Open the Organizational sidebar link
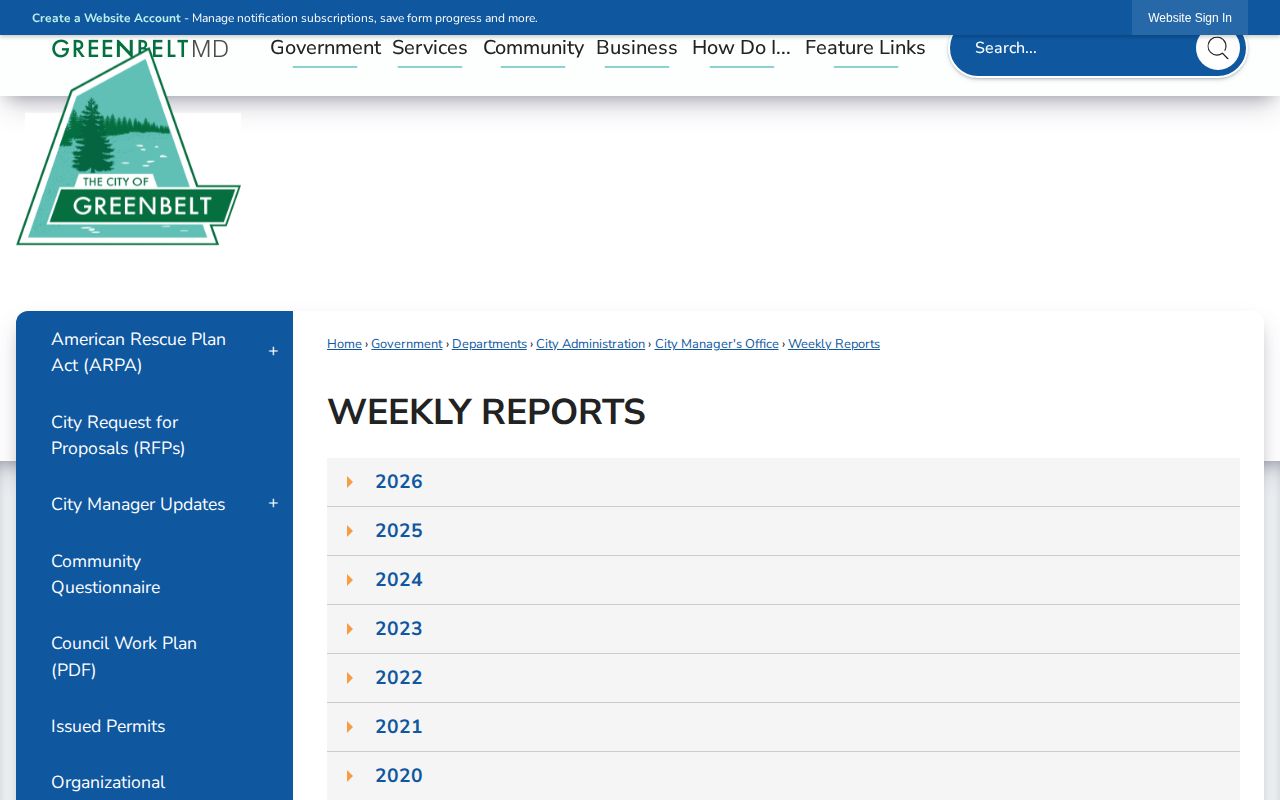 pos(108,782)
